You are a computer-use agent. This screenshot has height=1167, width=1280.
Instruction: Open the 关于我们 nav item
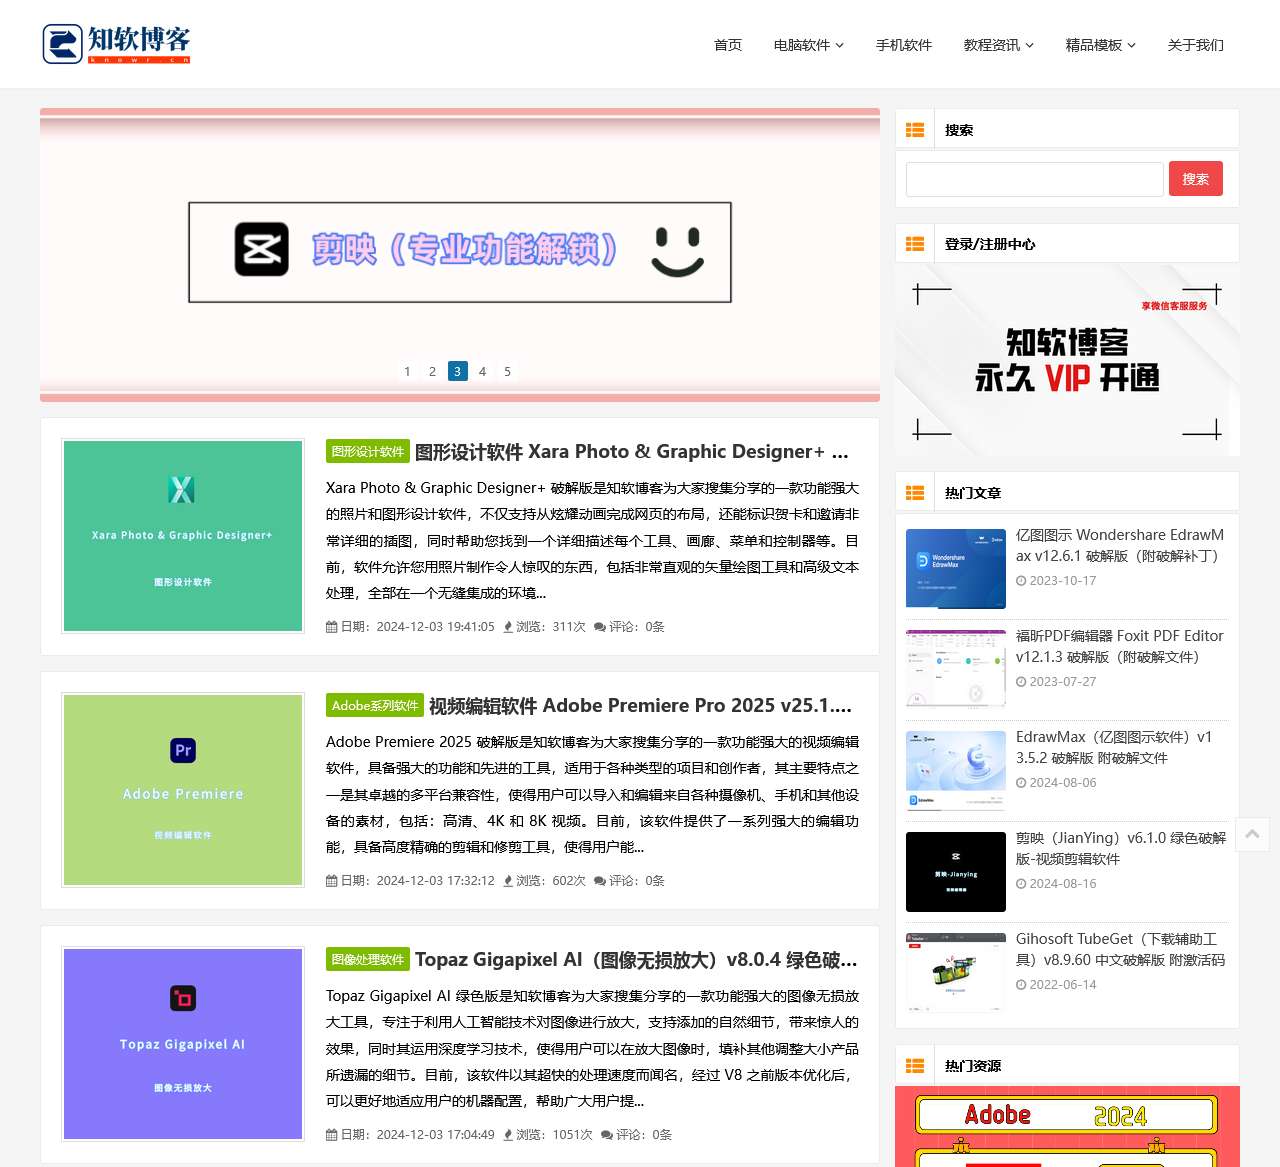click(1196, 45)
